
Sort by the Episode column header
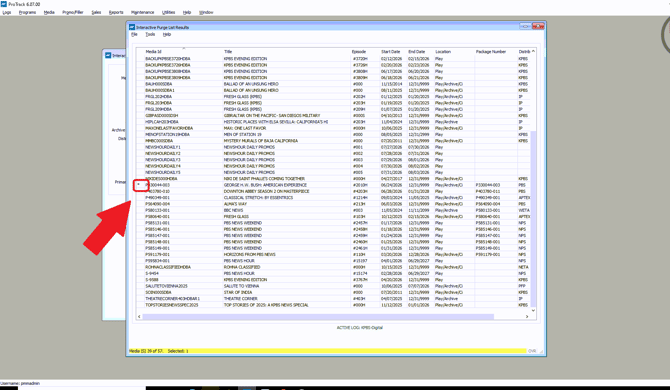(359, 51)
